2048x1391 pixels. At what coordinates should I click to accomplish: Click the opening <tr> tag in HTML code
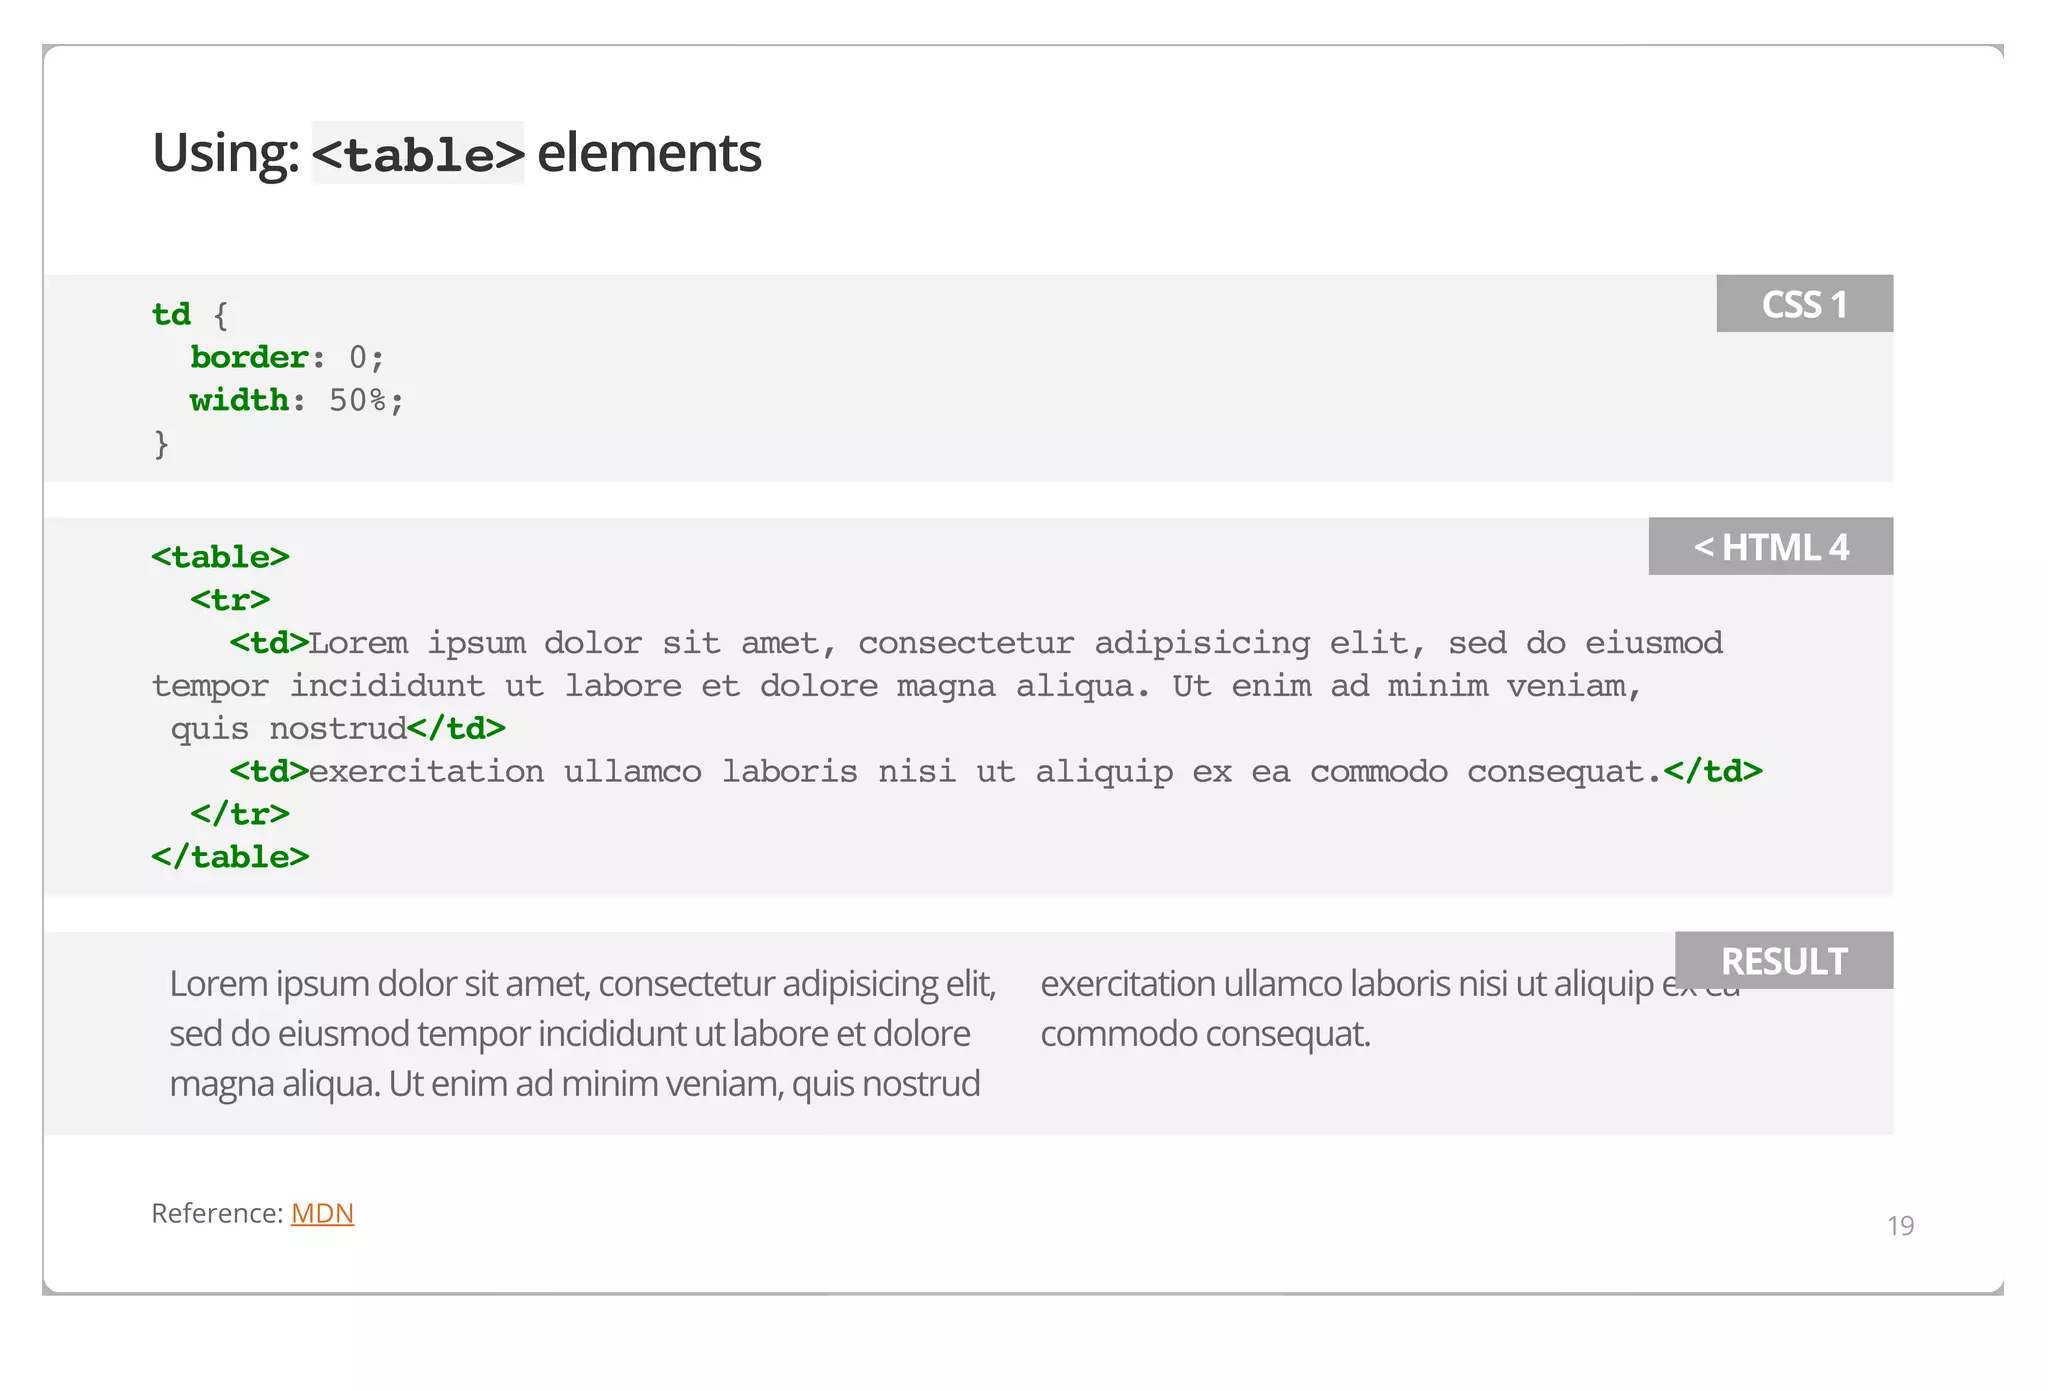(230, 600)
